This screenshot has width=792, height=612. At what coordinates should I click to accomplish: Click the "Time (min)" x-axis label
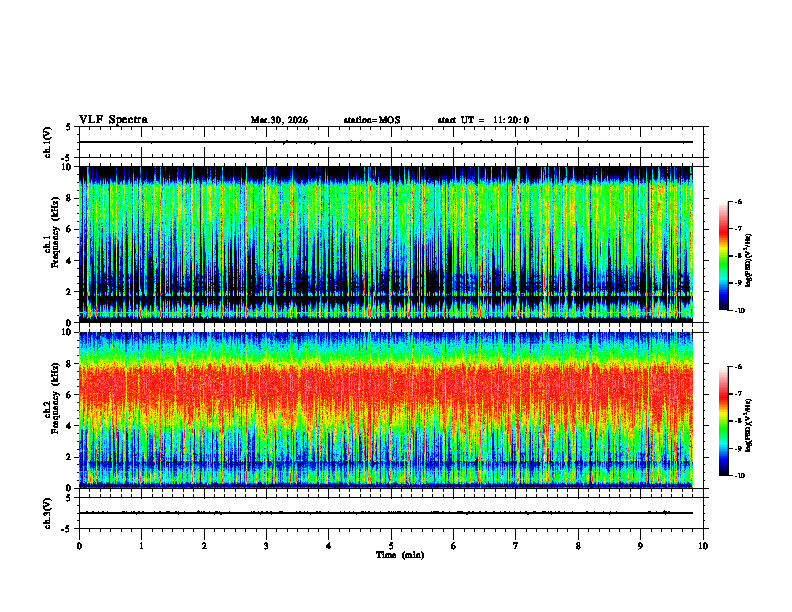tap(400, 555)
